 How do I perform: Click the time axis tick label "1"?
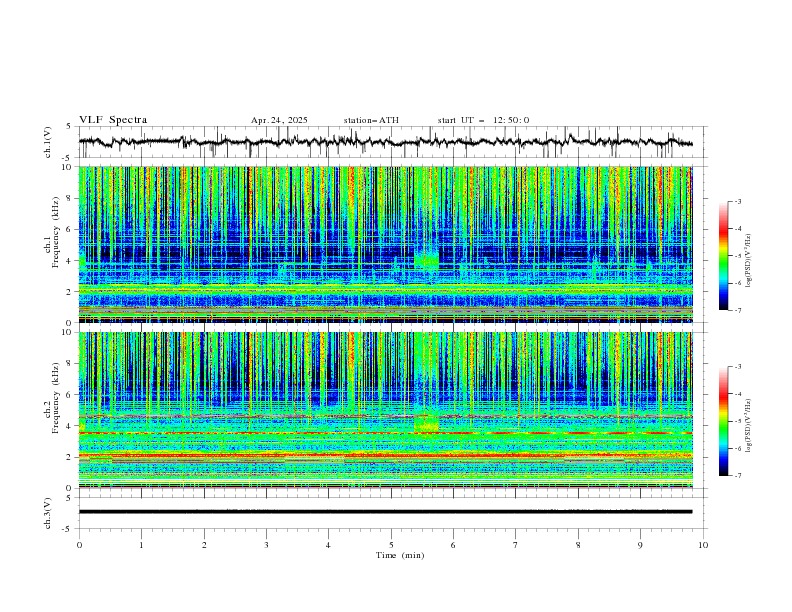pos(141,545)
